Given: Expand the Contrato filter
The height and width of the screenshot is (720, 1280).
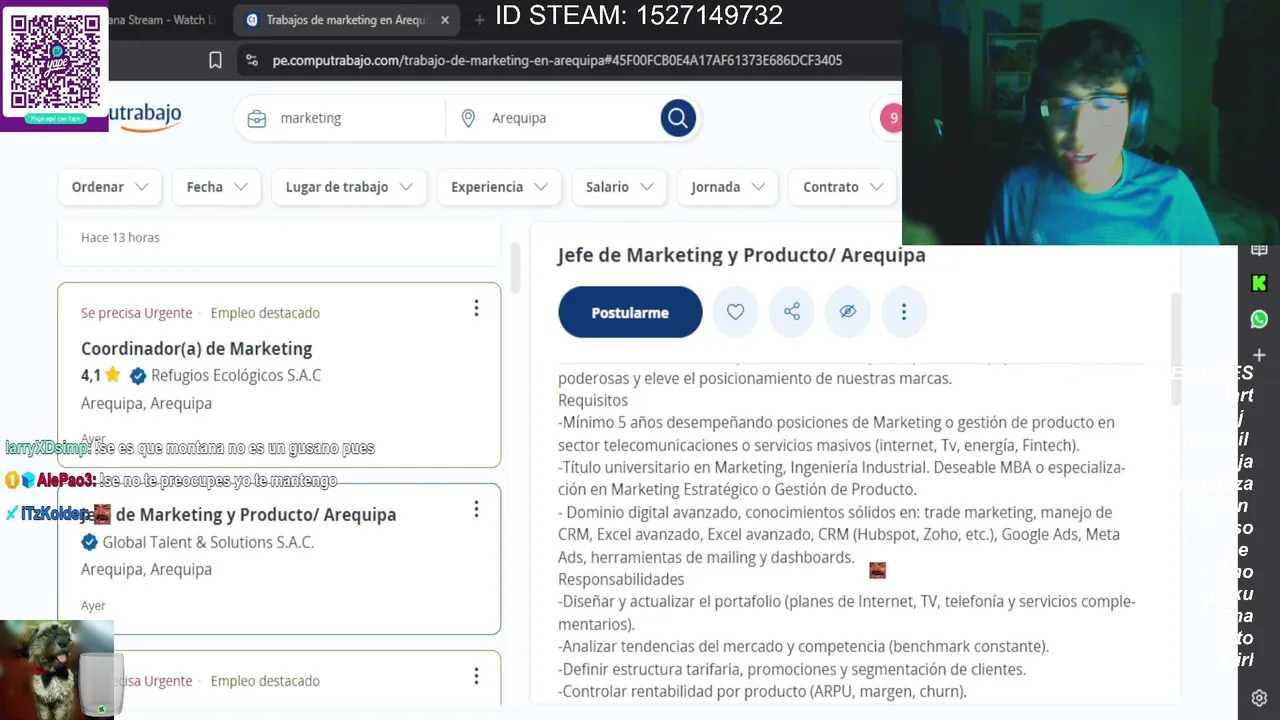Looking at the screenshot, I should tap(842, 187).
